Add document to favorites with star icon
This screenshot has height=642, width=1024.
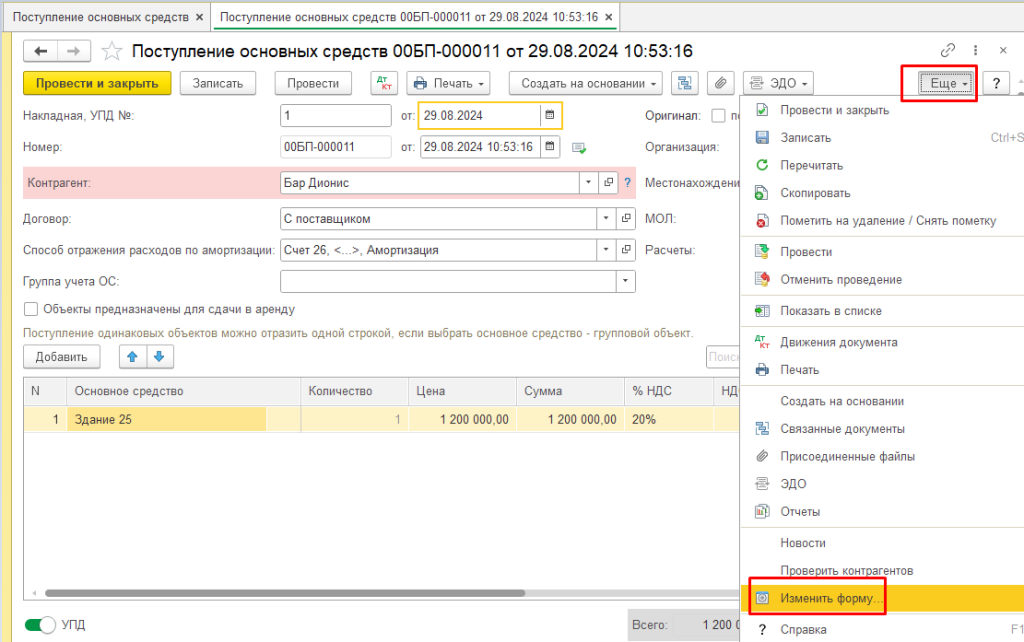click(x=113, y=51)
